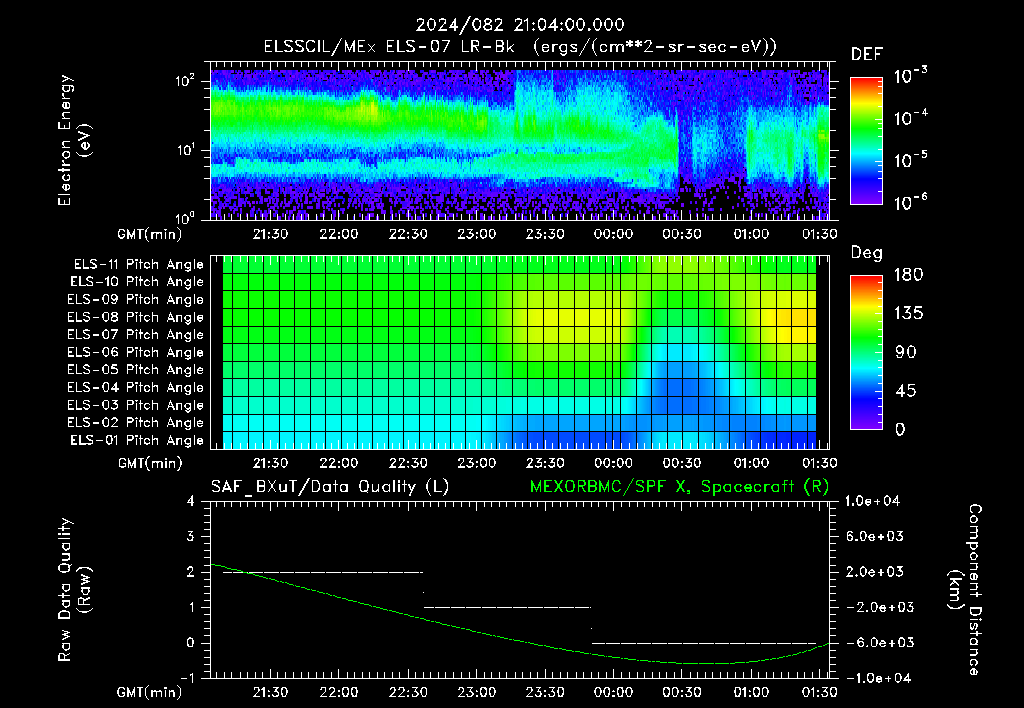Click the 01:00 time label under the pitch angle panel

(x=751, y=463)
